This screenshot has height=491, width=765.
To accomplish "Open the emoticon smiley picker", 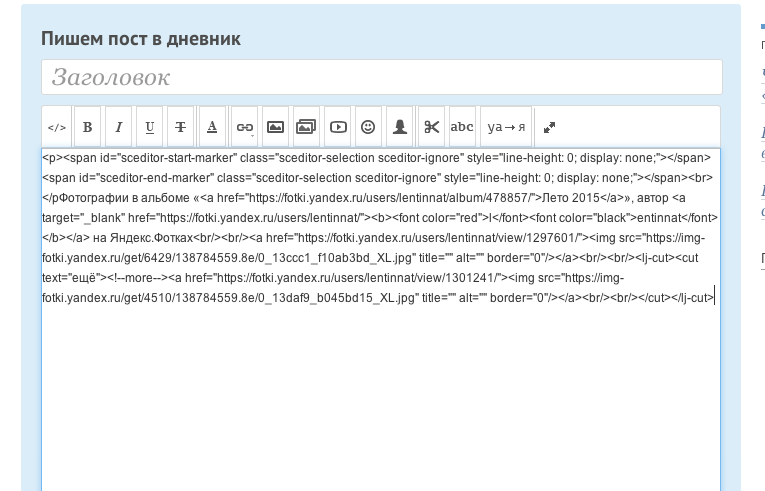I will pyautogui.click(x=369, y=127).
